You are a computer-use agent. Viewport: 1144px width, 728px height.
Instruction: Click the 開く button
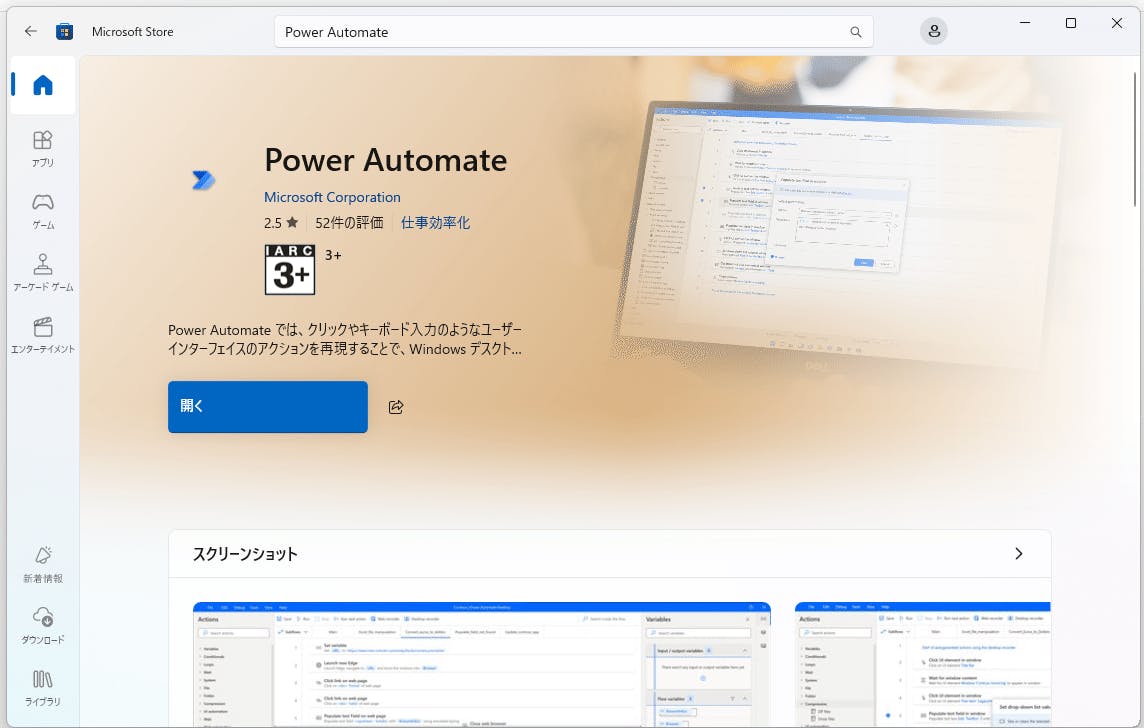tap(268, 407)
